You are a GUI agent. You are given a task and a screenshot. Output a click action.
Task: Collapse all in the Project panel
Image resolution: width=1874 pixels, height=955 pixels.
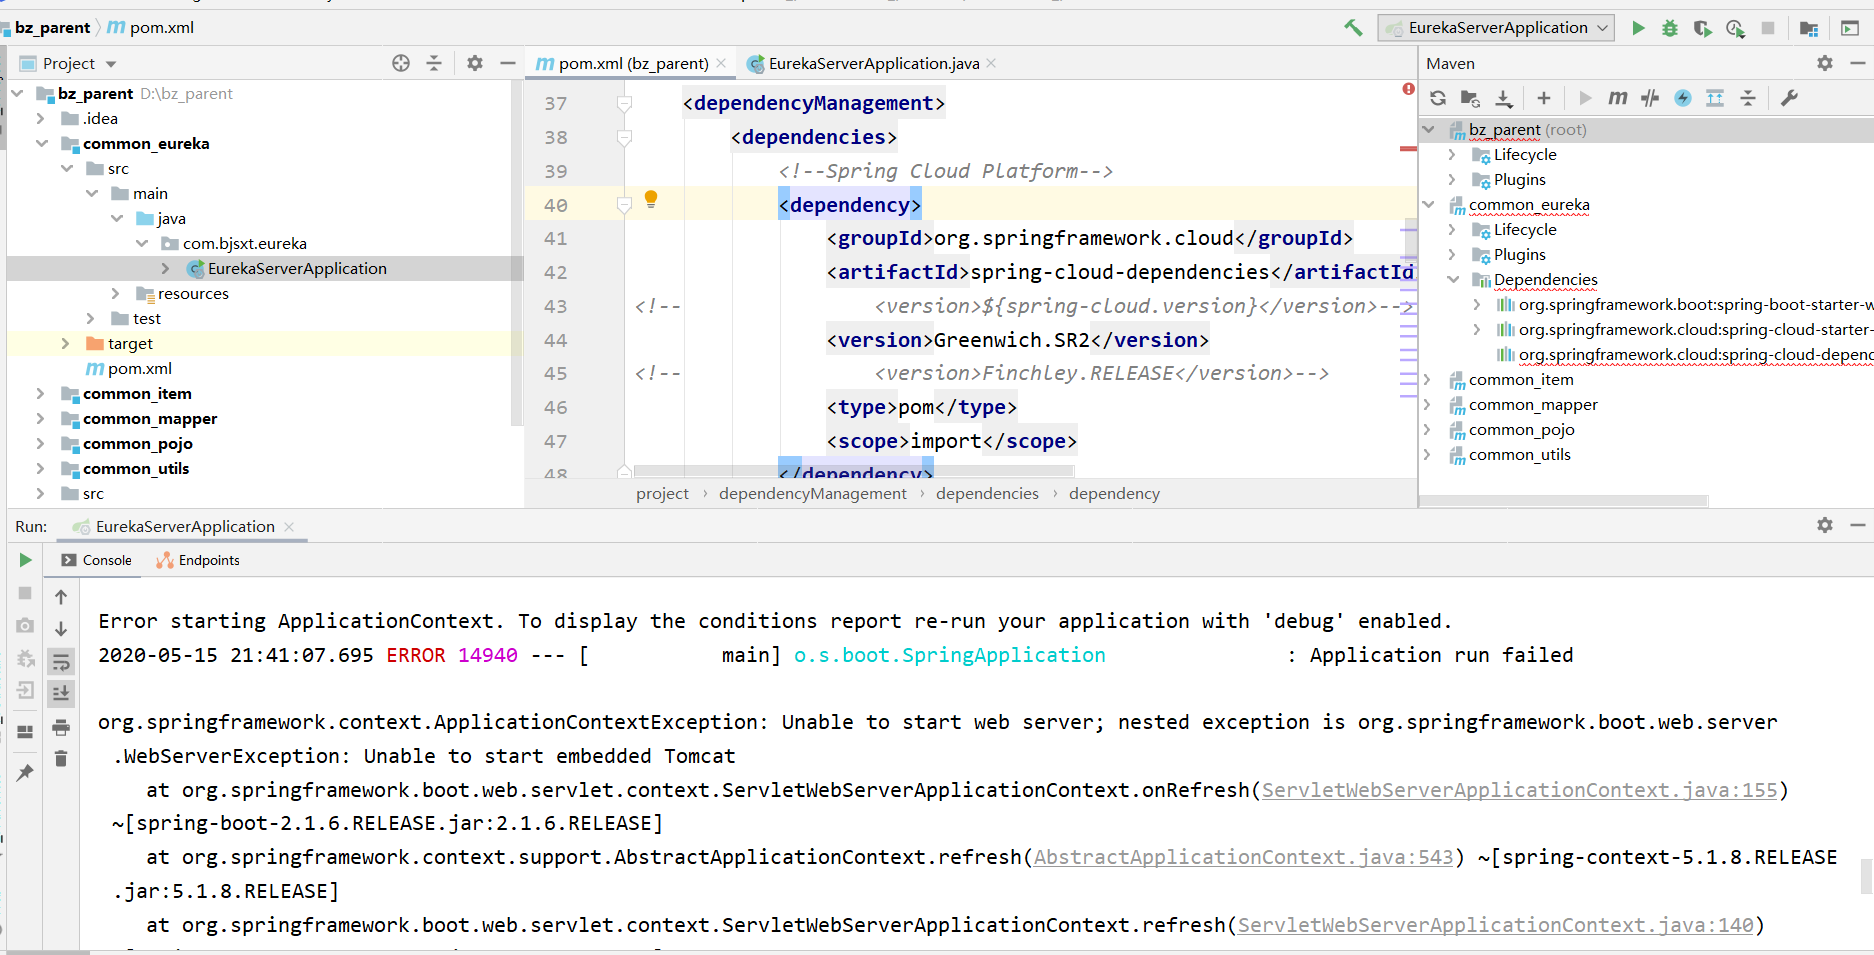(x=434, y=63)
